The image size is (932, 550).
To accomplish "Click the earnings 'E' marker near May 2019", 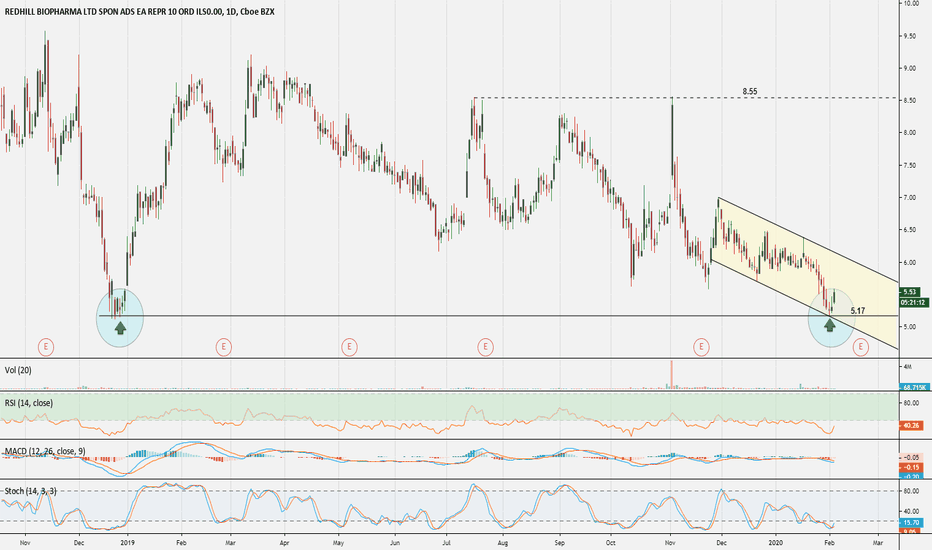I will click(x=349, y=347).
